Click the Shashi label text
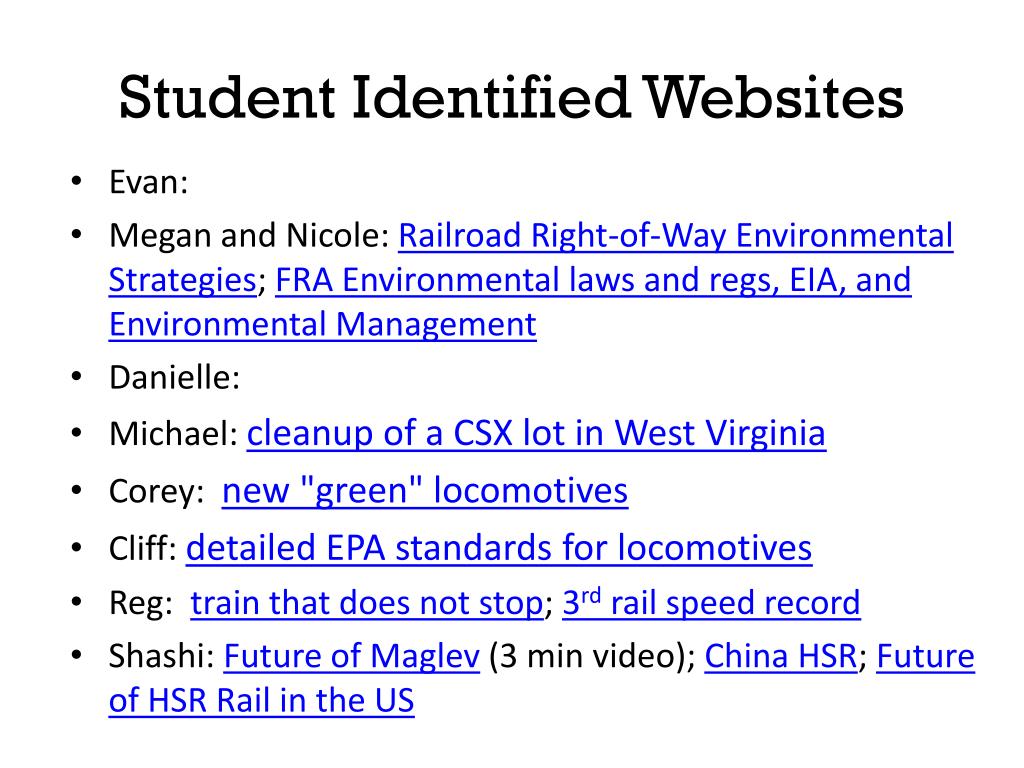Viewport: 1024px width, 768px height. 162,656
